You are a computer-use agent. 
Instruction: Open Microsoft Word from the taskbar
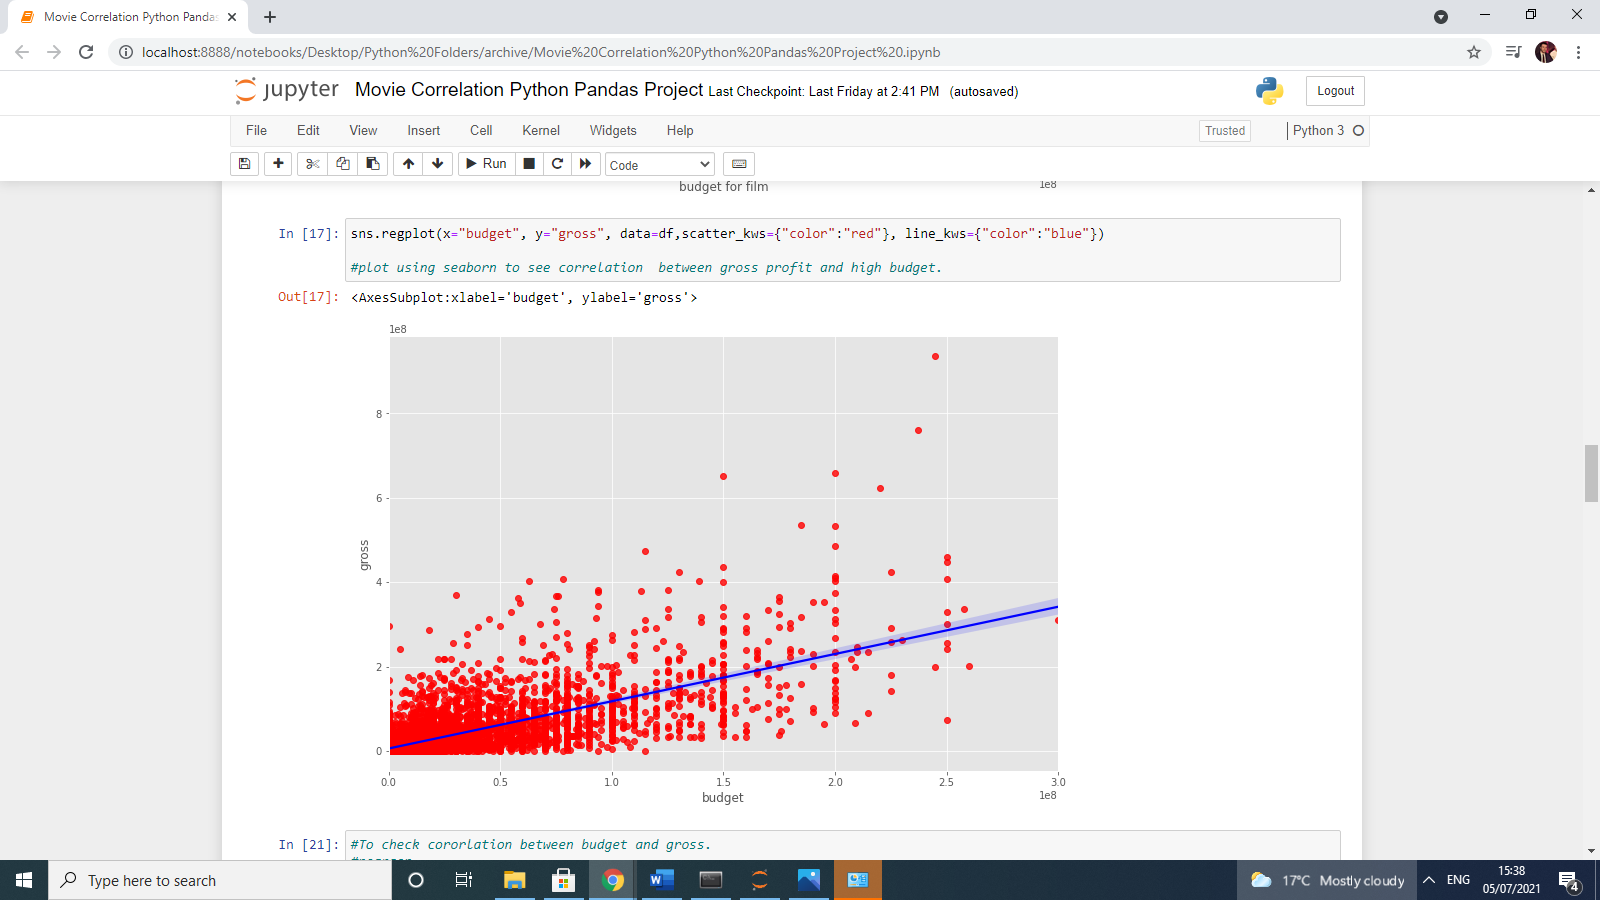[660, 880]
